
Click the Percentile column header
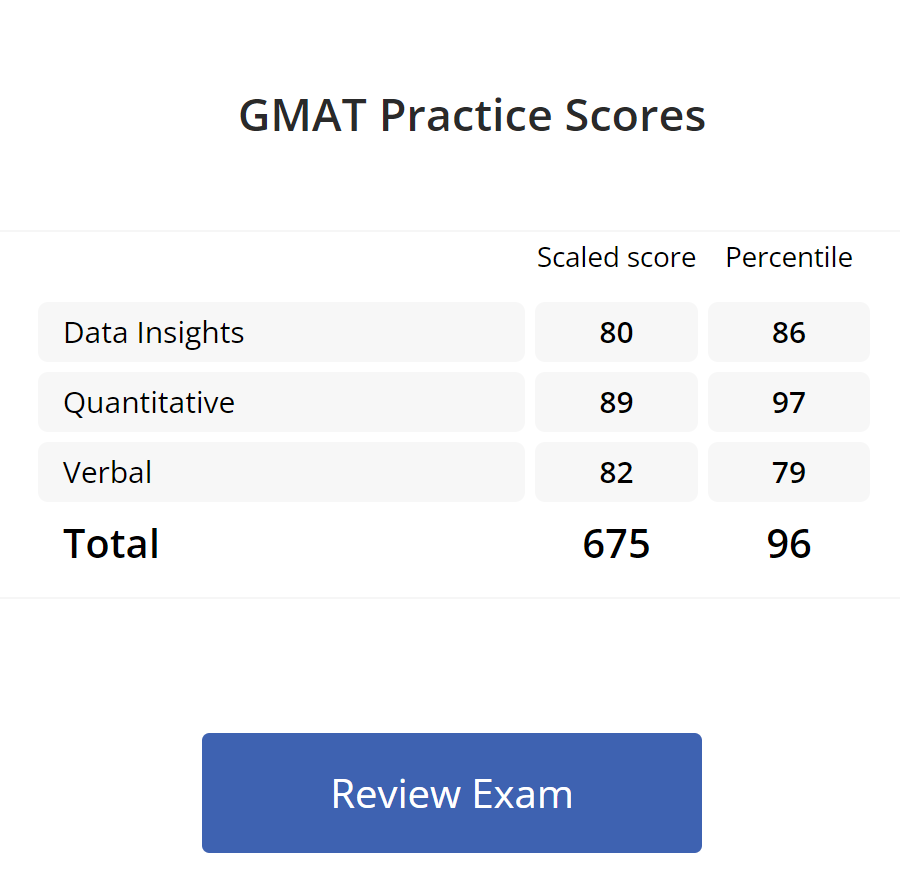click(789, 257)
